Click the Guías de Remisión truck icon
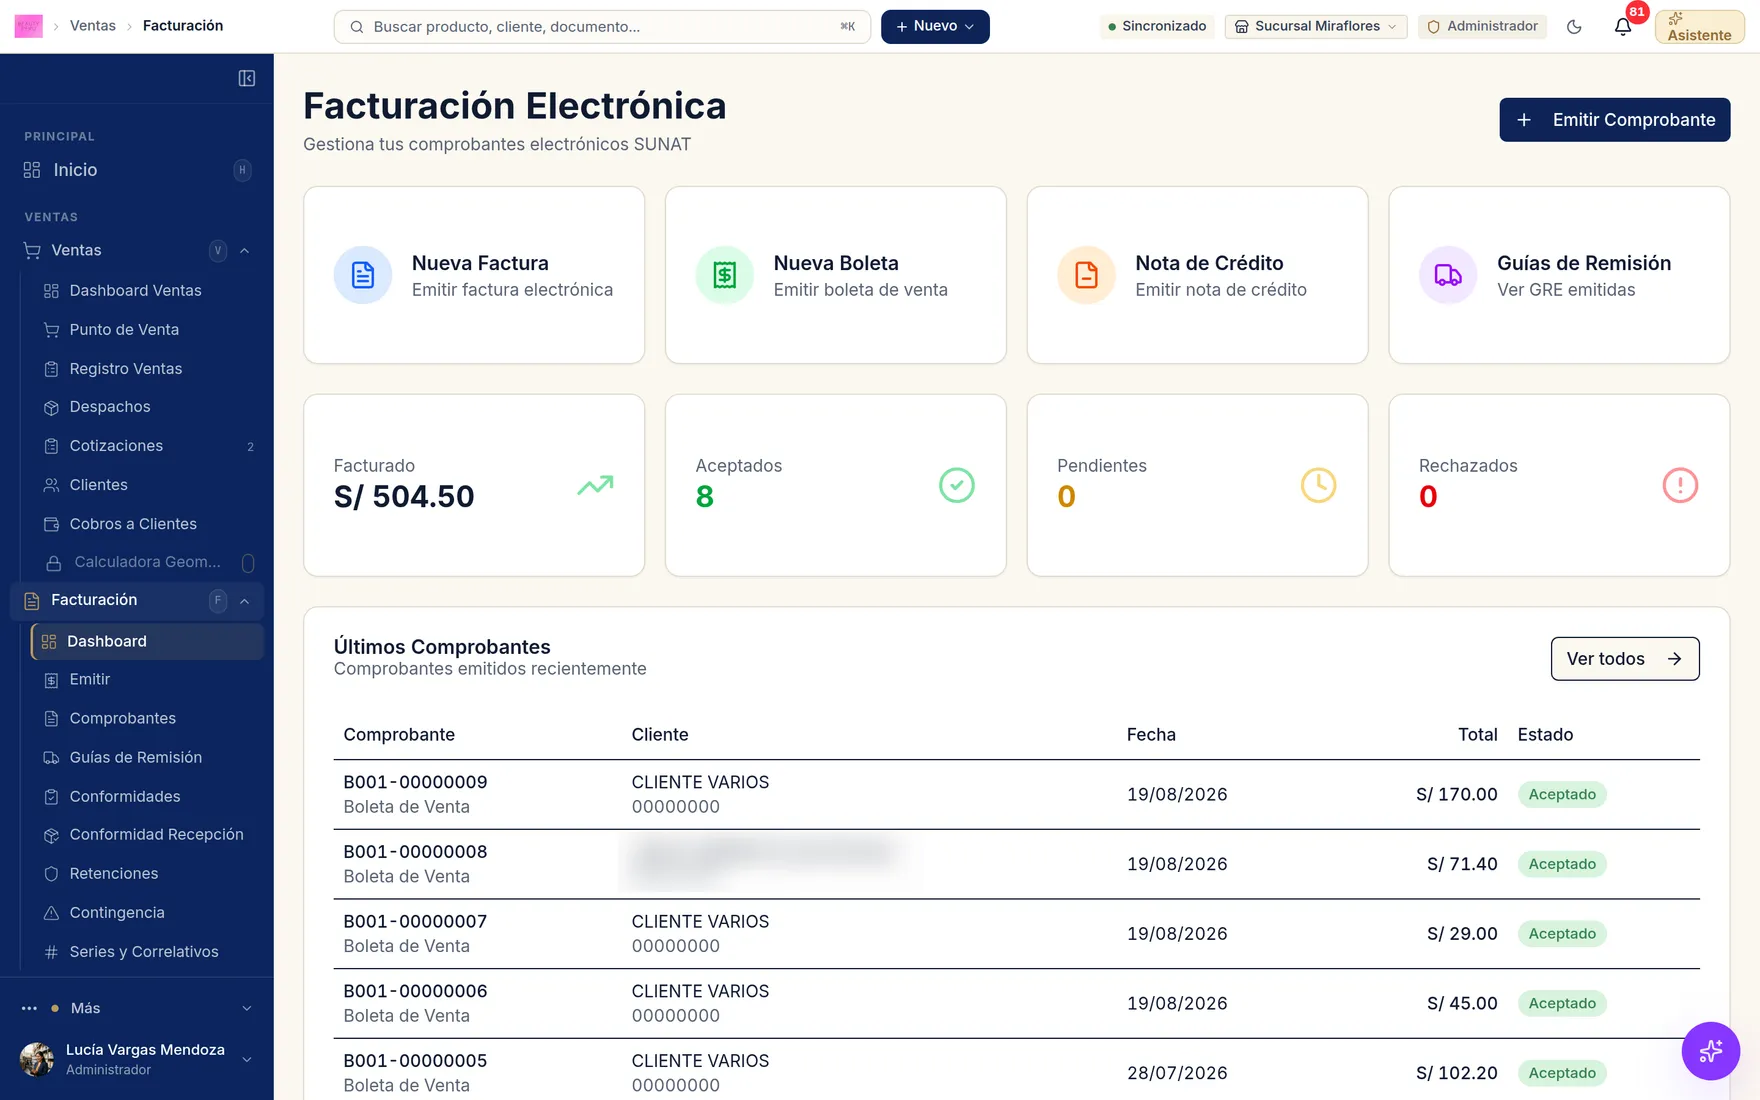 tap(1448, 275)
